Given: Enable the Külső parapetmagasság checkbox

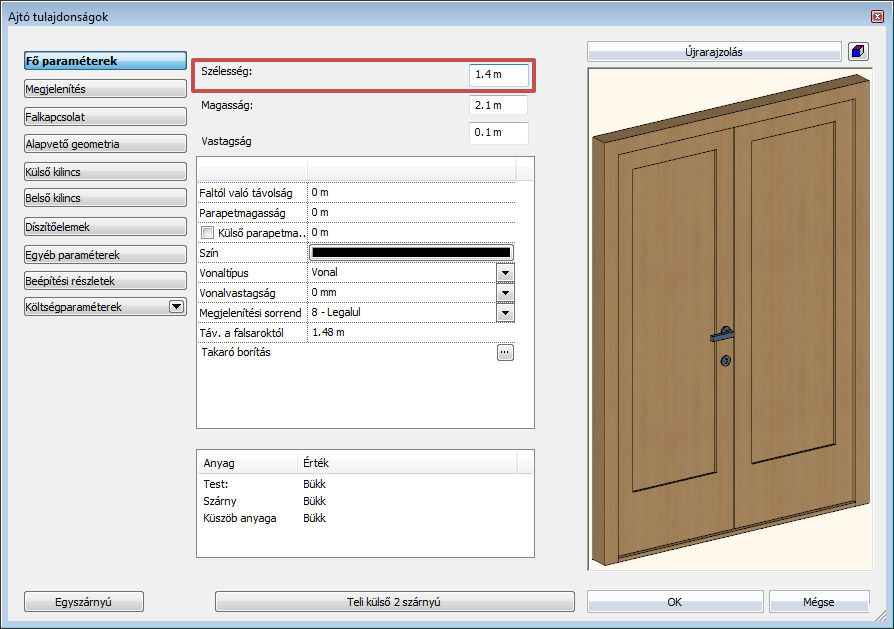Looking at the screenshot, I should pos(208,232).
